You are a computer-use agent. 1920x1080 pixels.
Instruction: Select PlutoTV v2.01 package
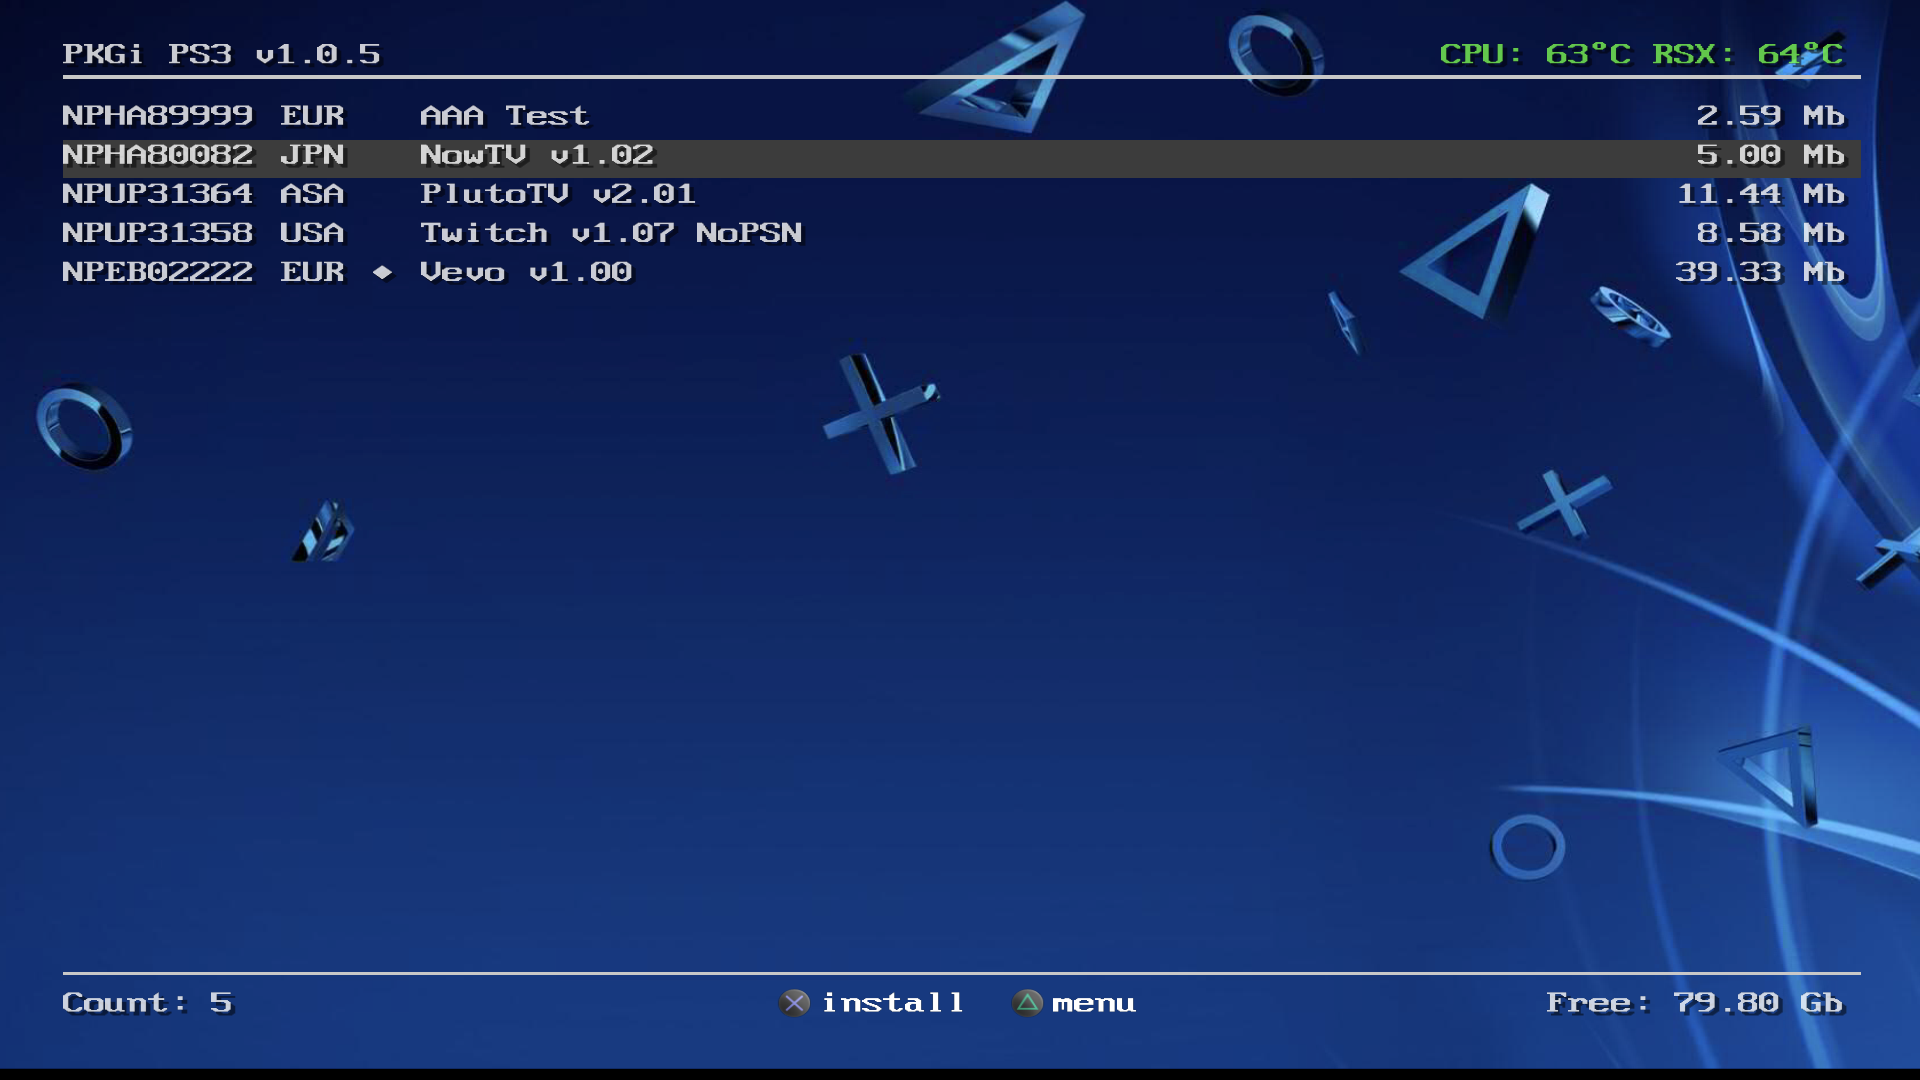tap(558, 194)
